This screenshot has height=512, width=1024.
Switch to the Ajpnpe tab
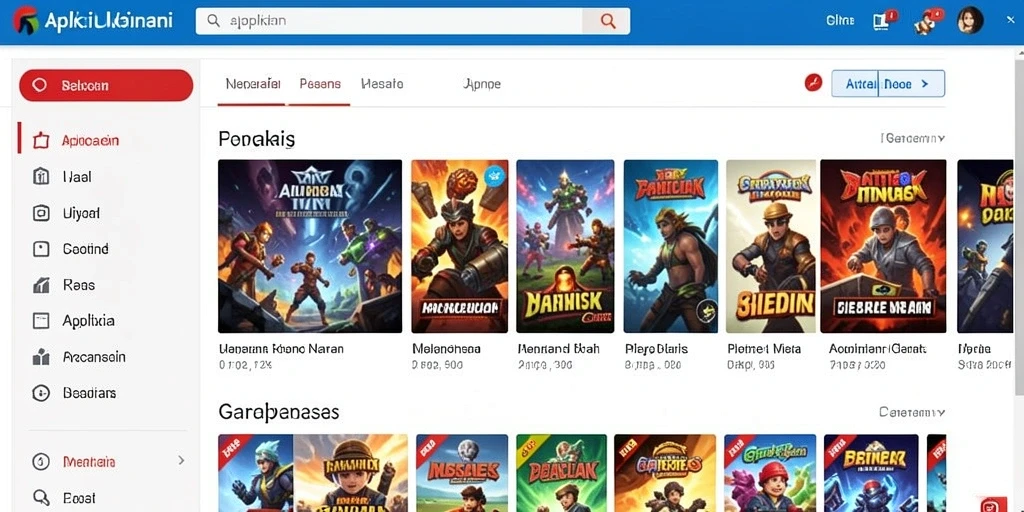481,84
